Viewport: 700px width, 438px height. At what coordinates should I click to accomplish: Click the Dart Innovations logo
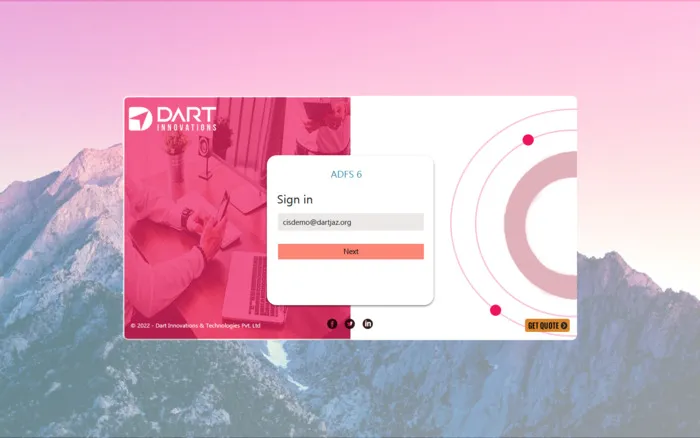172,119
